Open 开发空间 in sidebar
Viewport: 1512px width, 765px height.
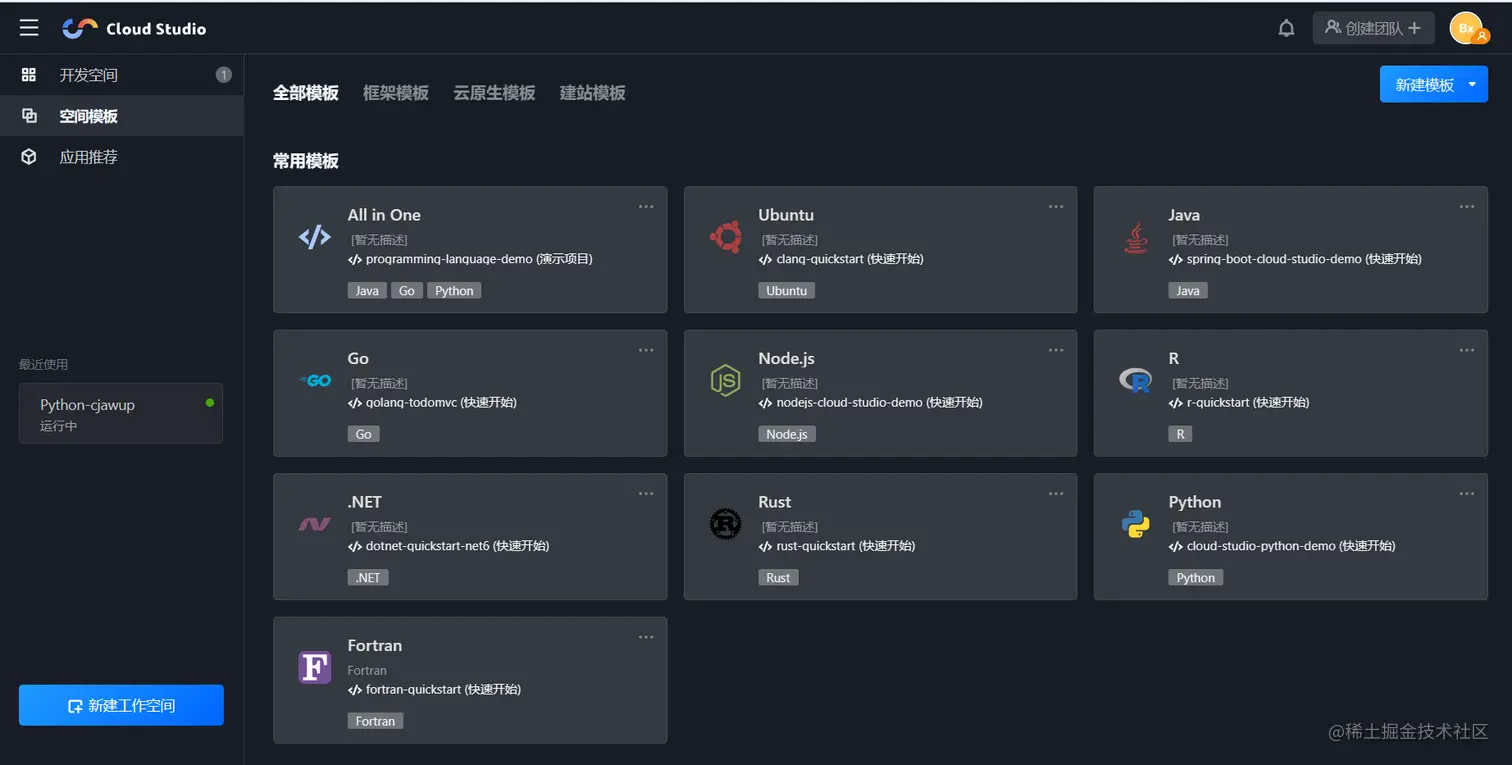point(122,75)
